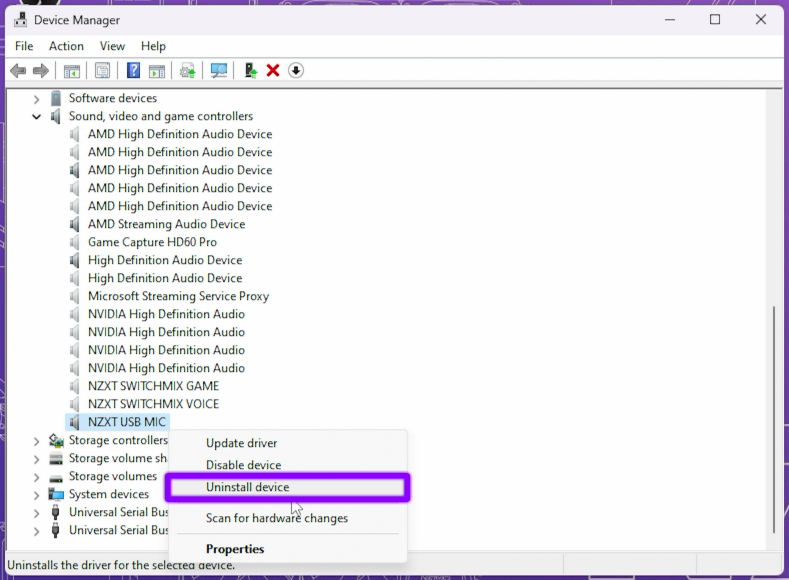Screen dimensions: 789x580
Task: Click the down-arrow Disable device toolbar icon
Action: tap(296, 71)
